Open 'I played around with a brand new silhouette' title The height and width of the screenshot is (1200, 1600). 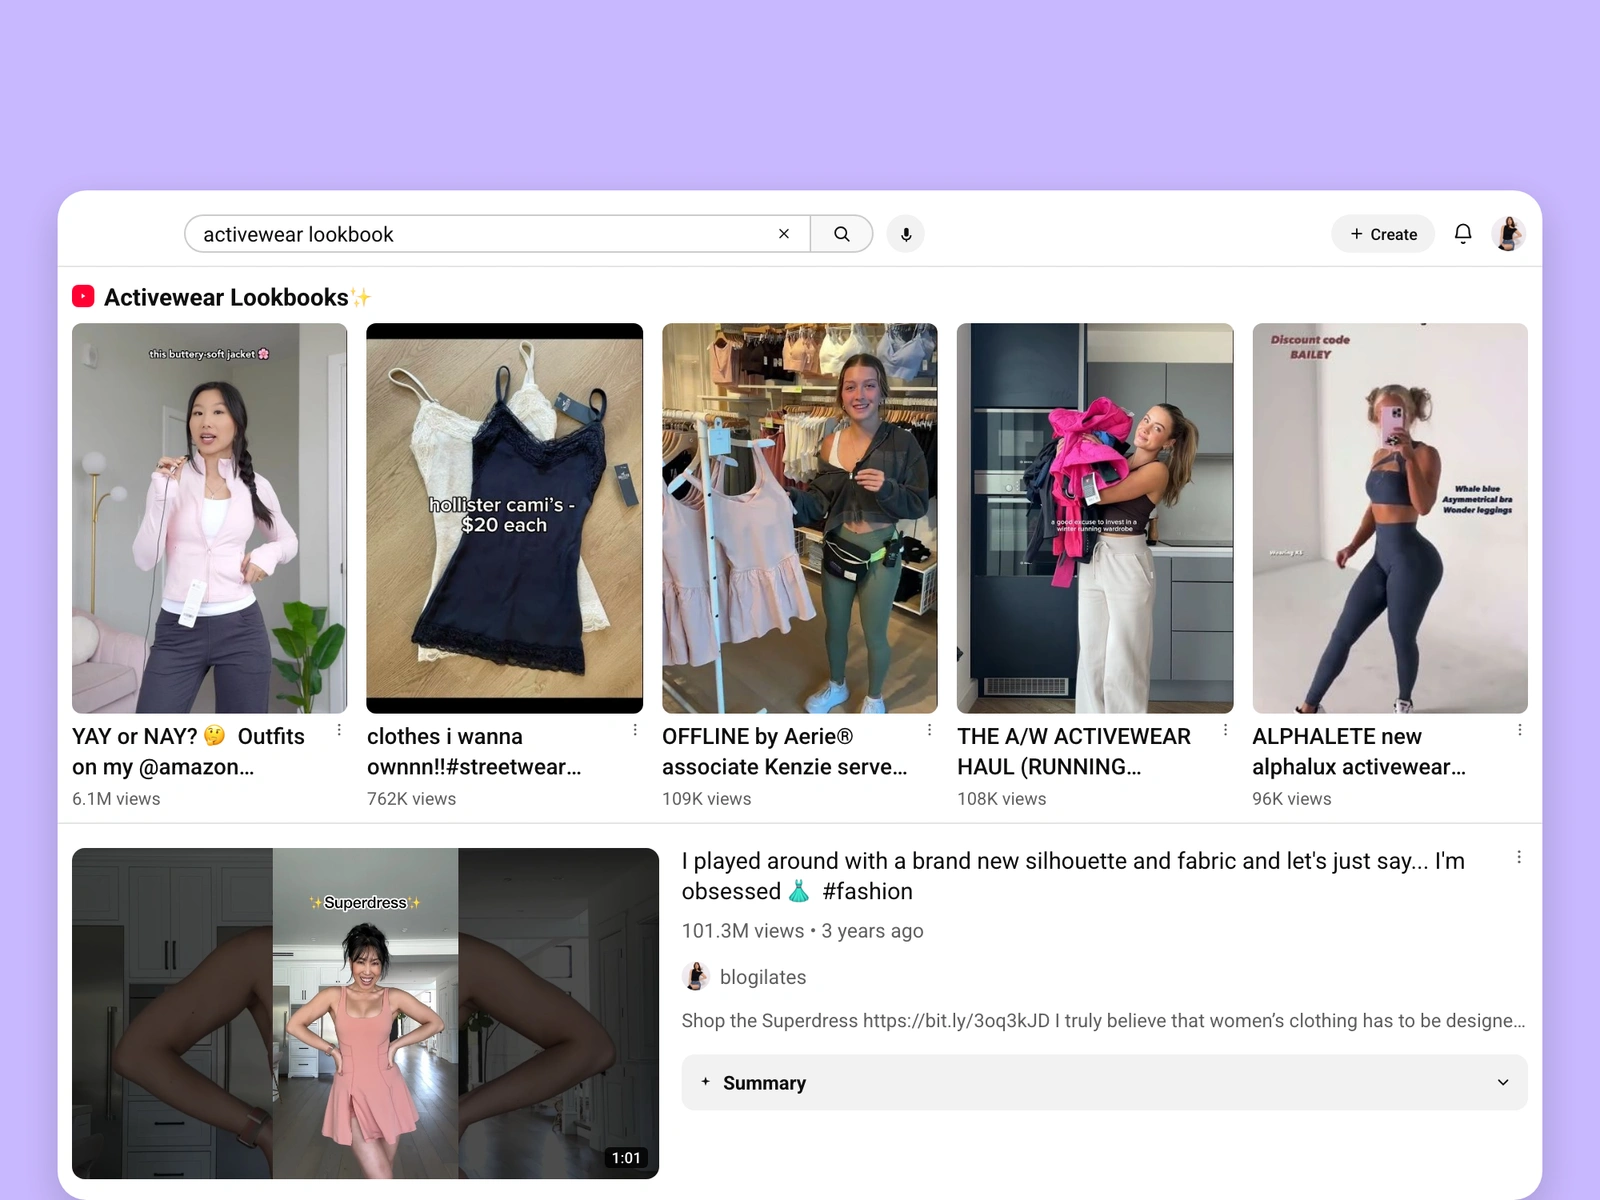(x=1073, y=876)
